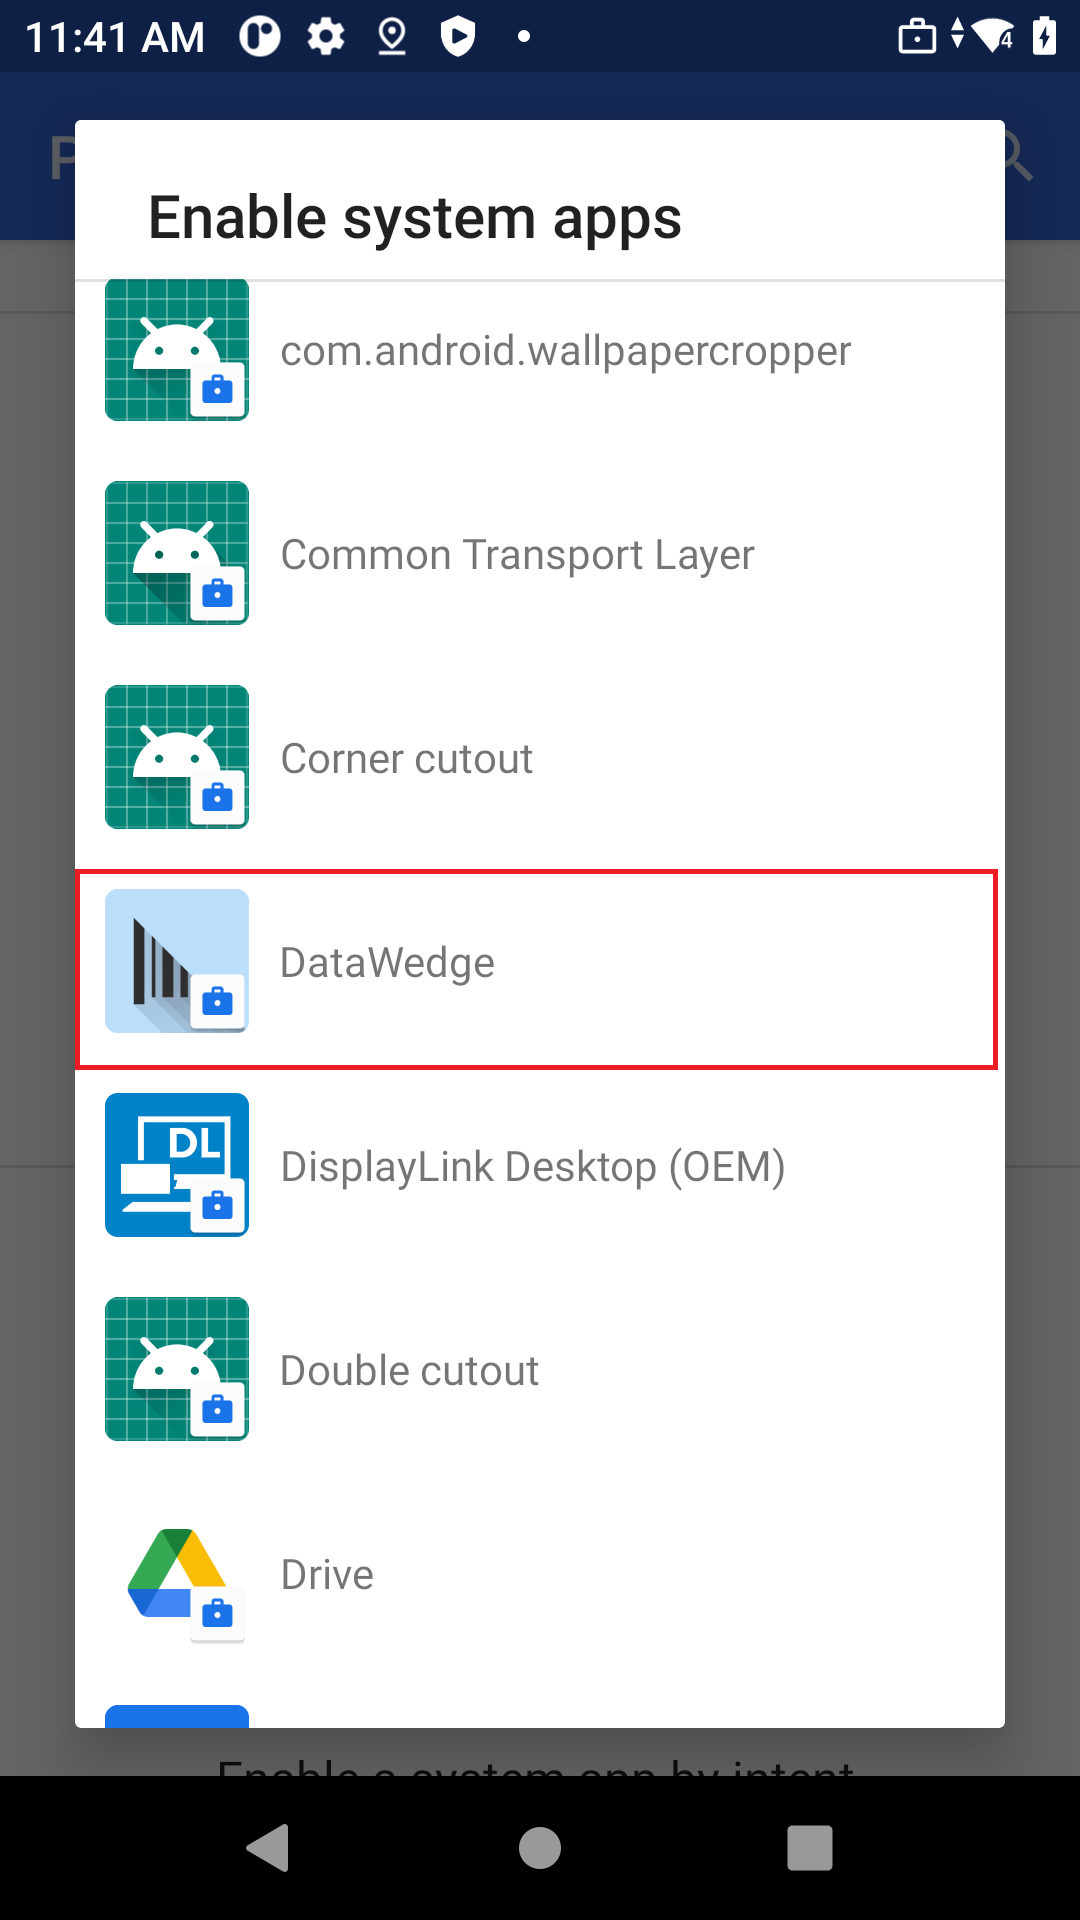Choose Double cutout label
This screenshot has height=1920, width=1080.
(x=409, y=1370)
